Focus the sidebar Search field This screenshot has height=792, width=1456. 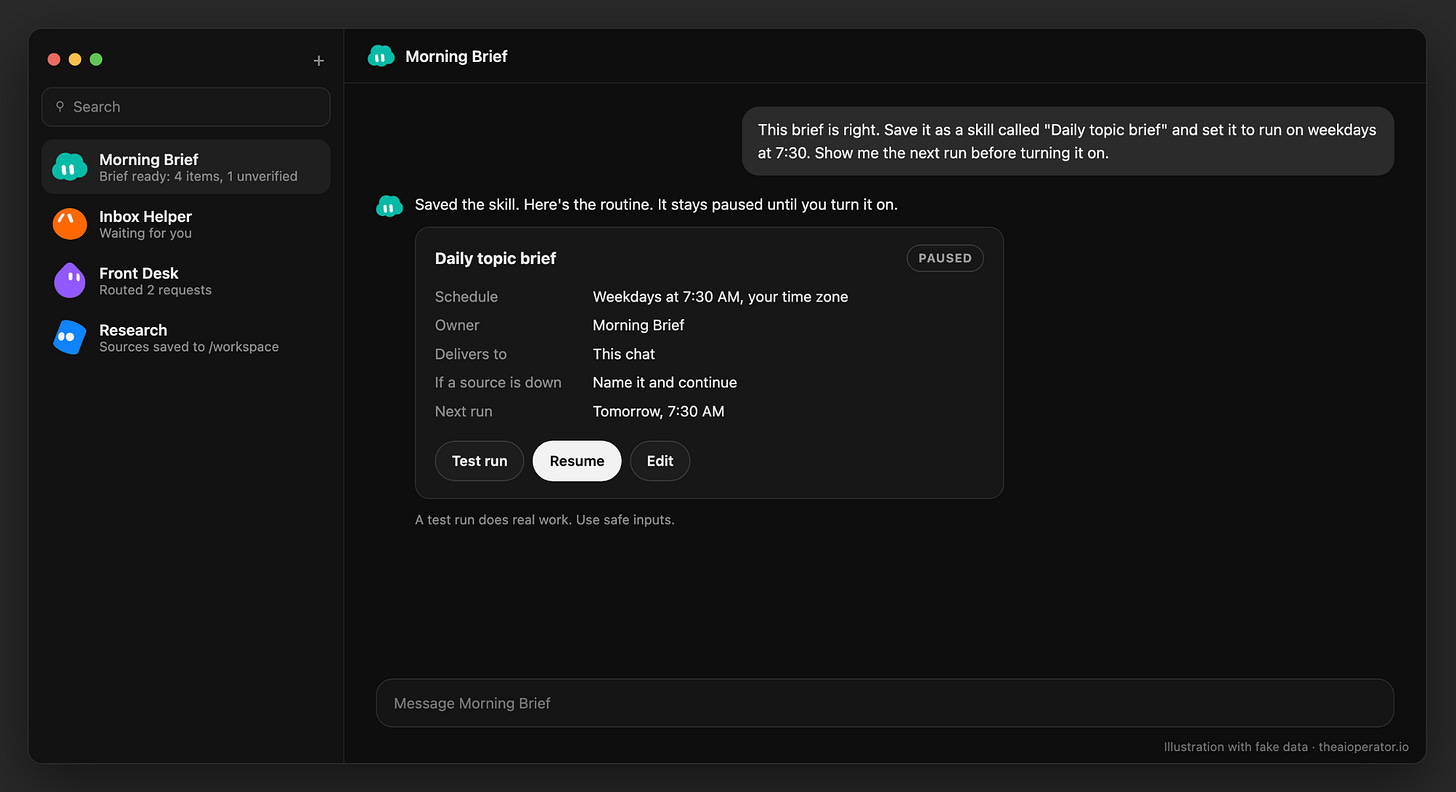coord(186,107)
